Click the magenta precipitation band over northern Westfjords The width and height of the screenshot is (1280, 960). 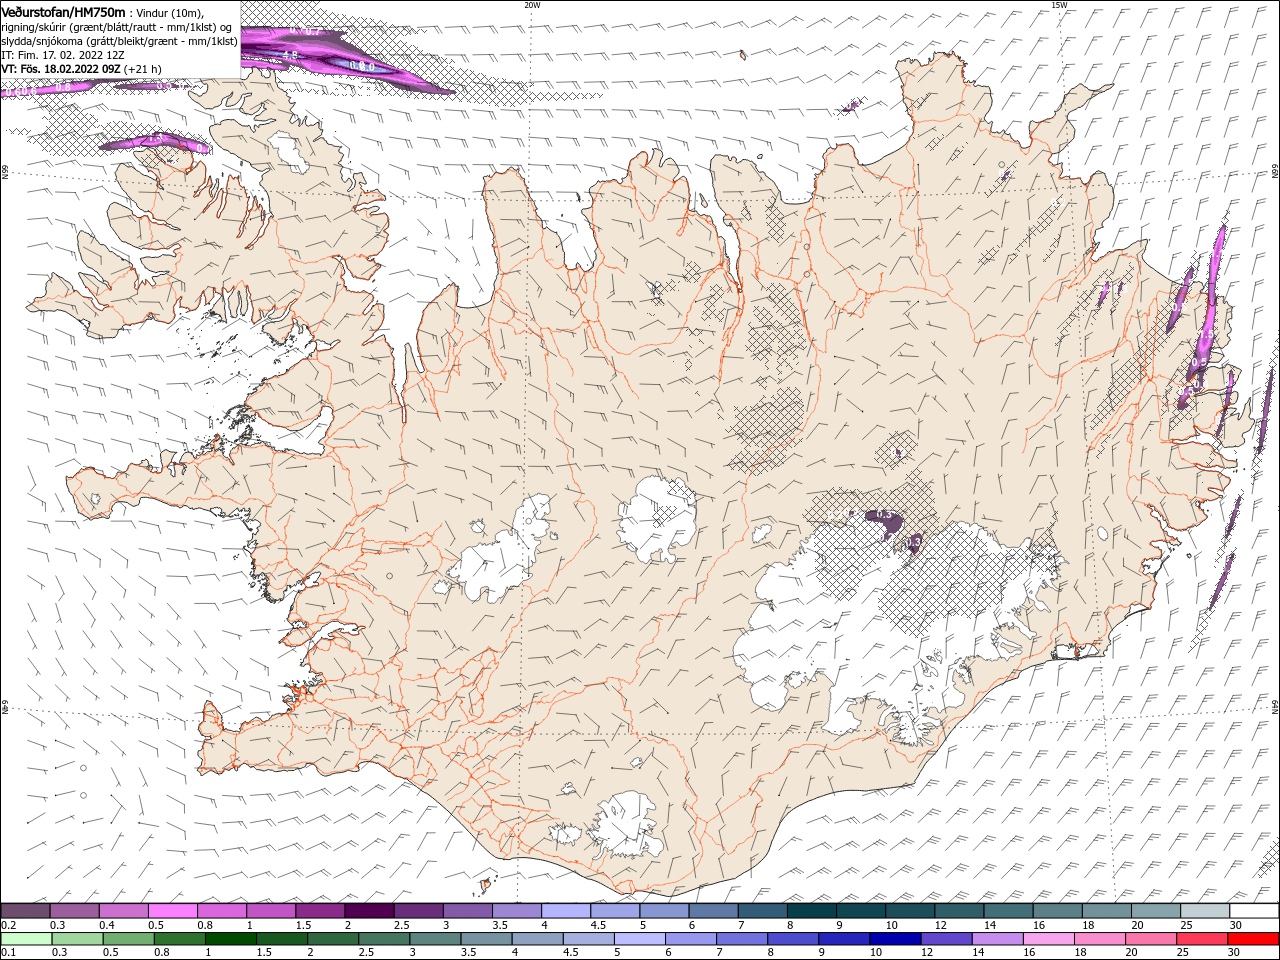point(155,143)
